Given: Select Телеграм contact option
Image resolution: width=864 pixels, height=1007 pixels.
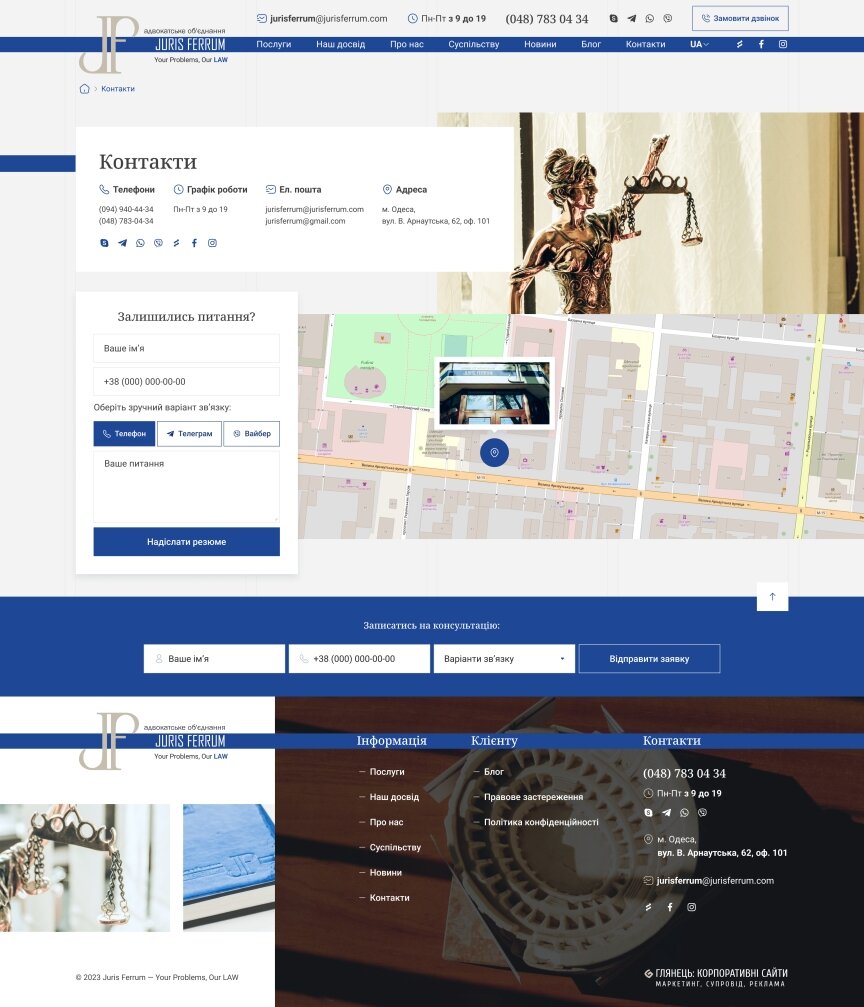Looking at the screenshot, I should point(190,433).
